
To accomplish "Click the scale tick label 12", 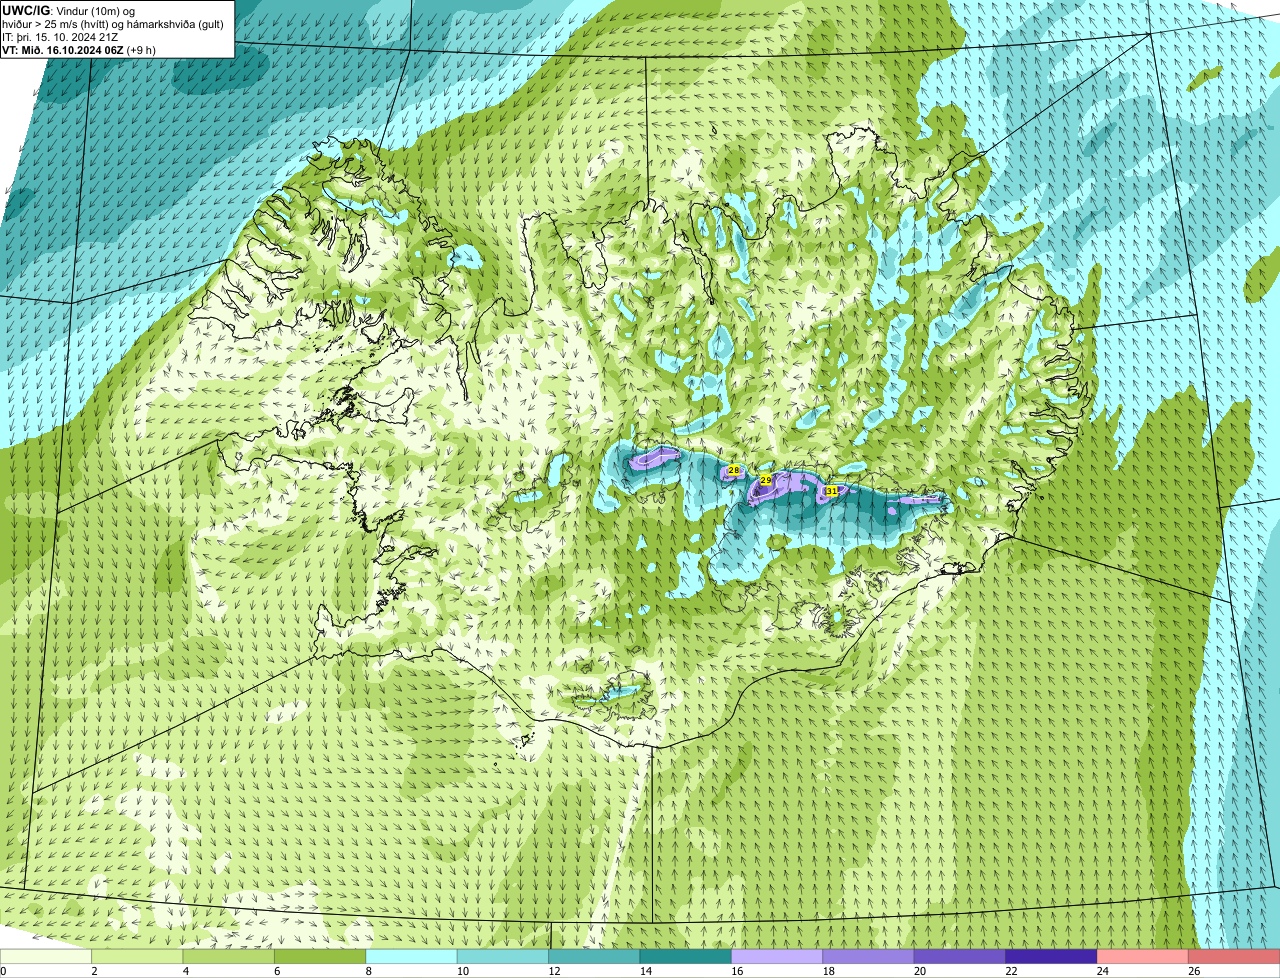I will point(553,971).
